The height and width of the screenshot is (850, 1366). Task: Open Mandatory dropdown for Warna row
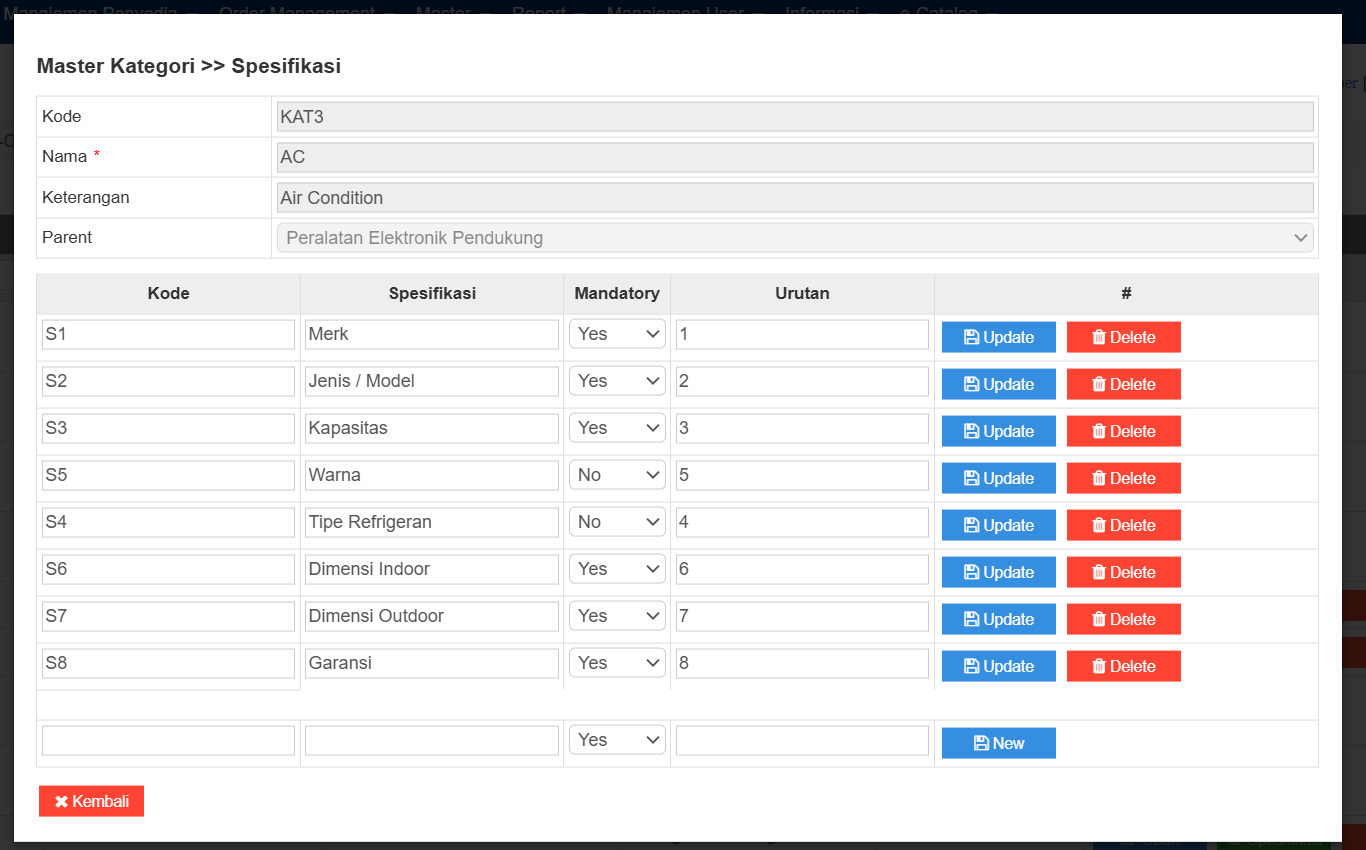coord(617,475)
